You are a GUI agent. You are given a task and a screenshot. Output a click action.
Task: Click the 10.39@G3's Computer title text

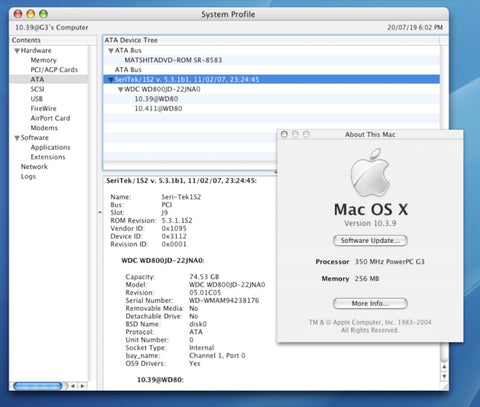click(x=52, y=27)
